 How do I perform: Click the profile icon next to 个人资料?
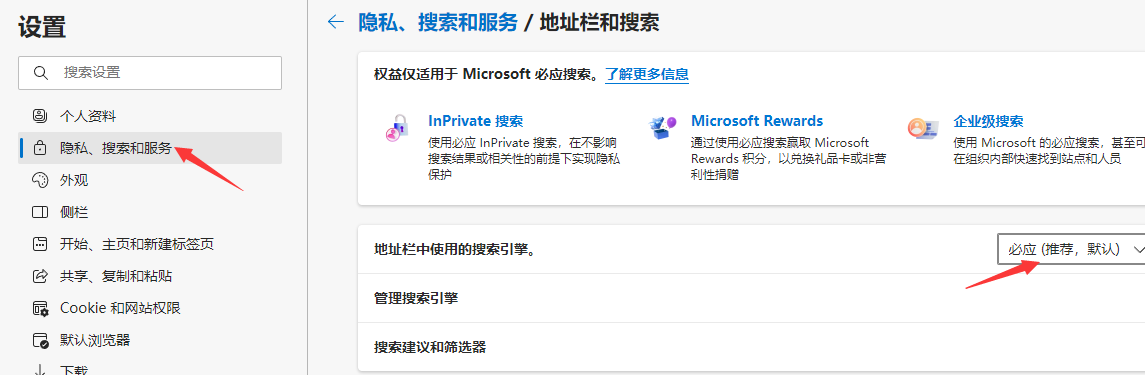pos(40,116)
